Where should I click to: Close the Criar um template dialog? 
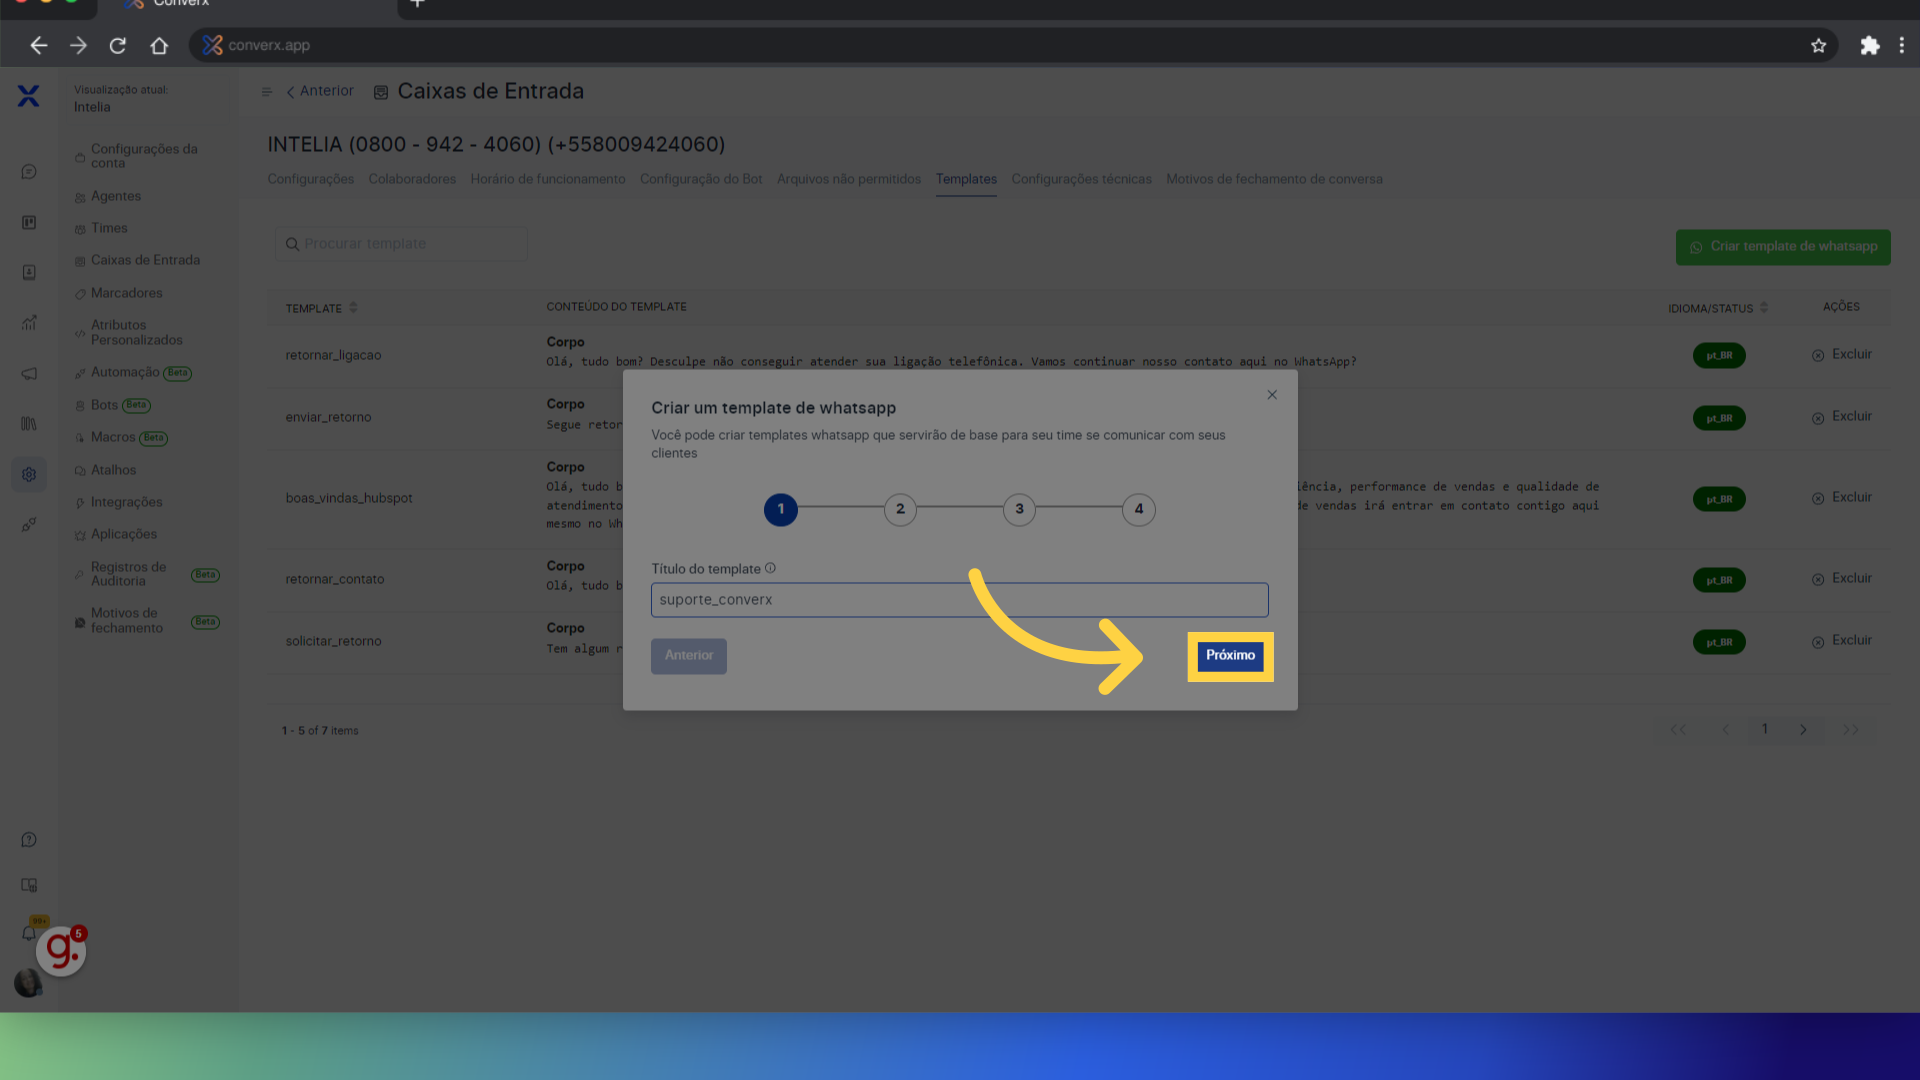(x=1272, y=395)
